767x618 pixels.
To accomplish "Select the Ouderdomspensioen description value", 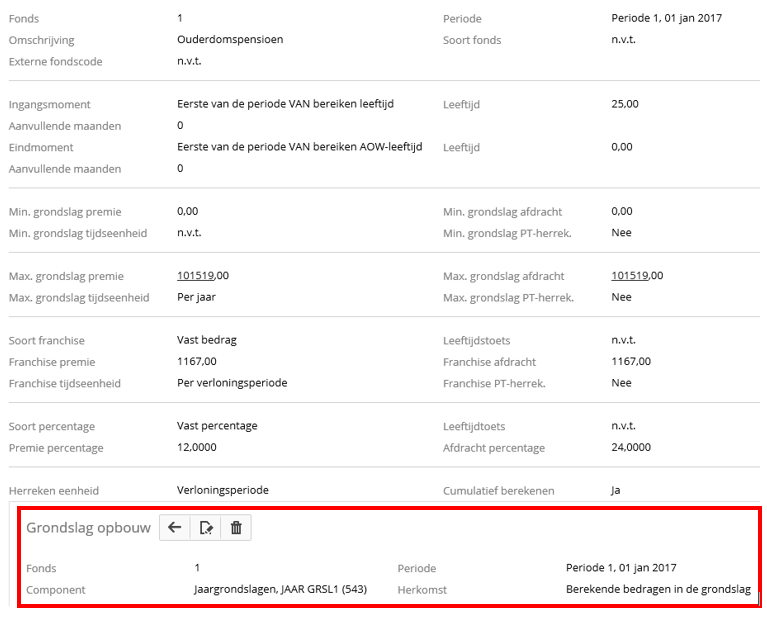I will (x=230, y=40).
